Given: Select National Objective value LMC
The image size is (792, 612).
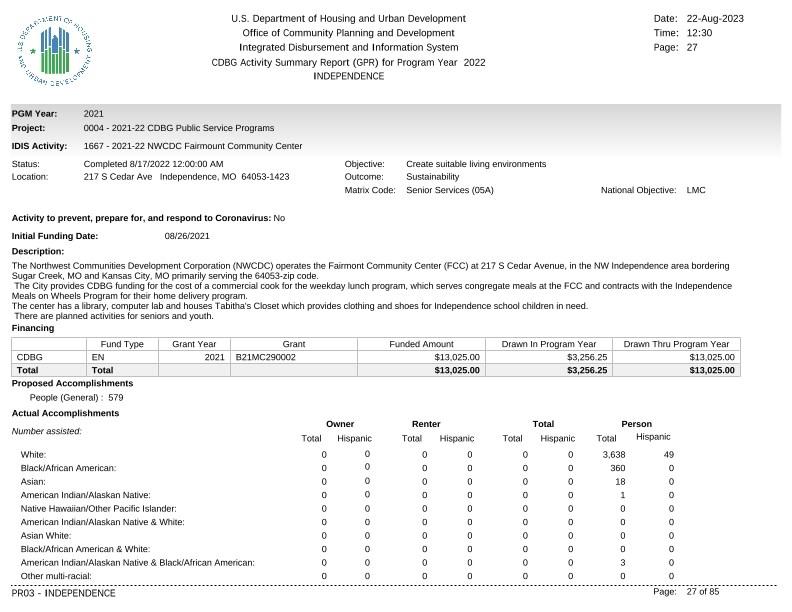Looking at the screenshot, I should (696, 190).
